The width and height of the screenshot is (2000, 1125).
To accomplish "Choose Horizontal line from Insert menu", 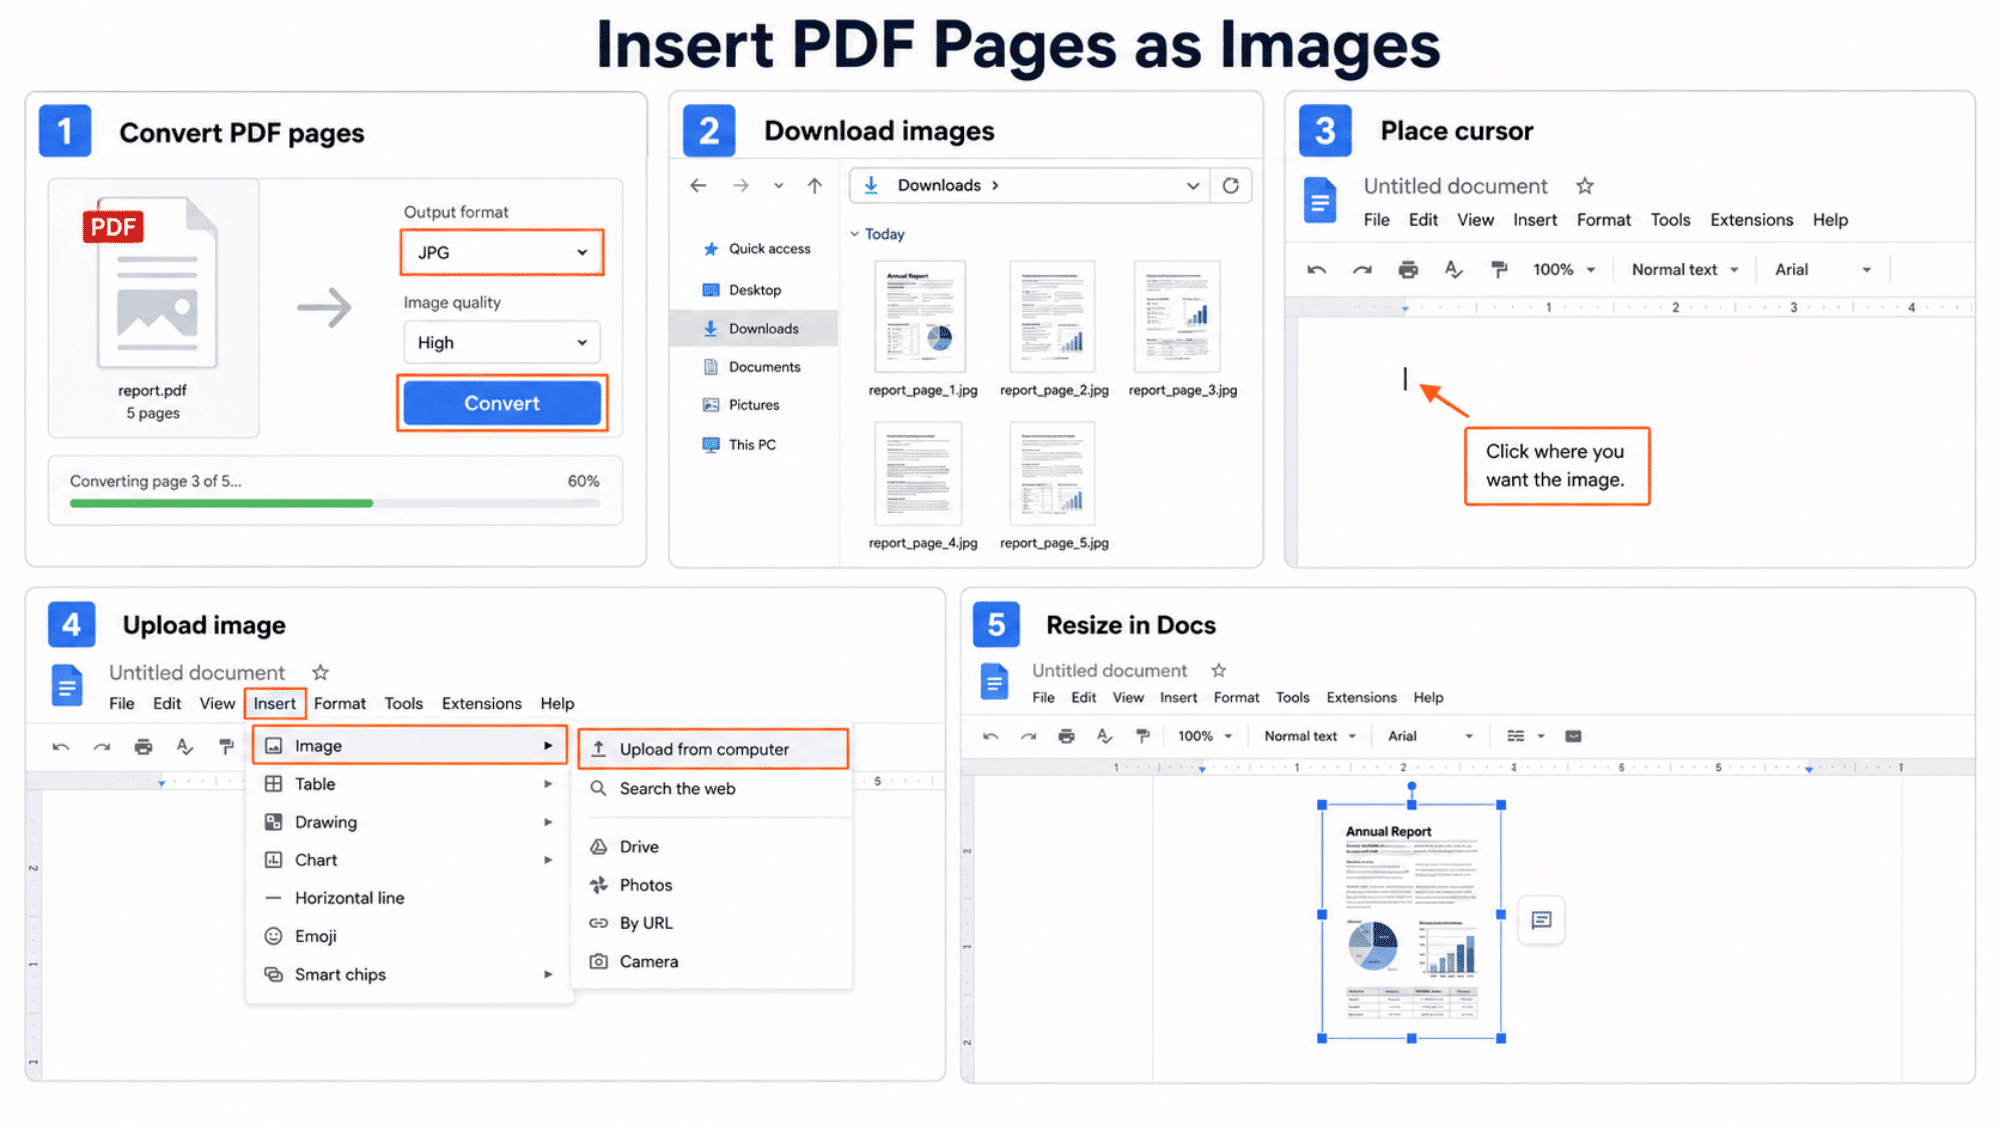I will pos(409,898).
